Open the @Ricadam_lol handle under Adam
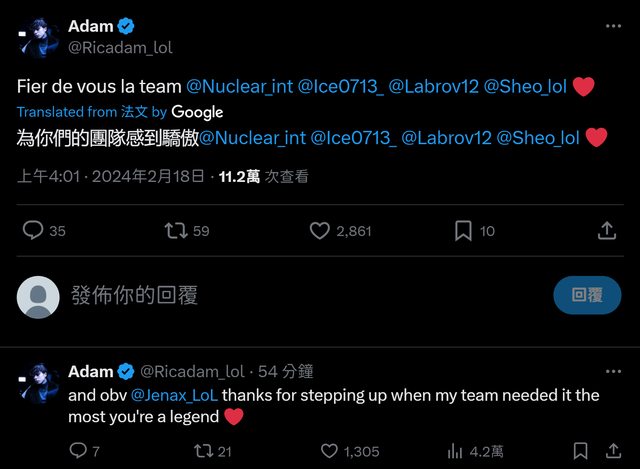 113,46
